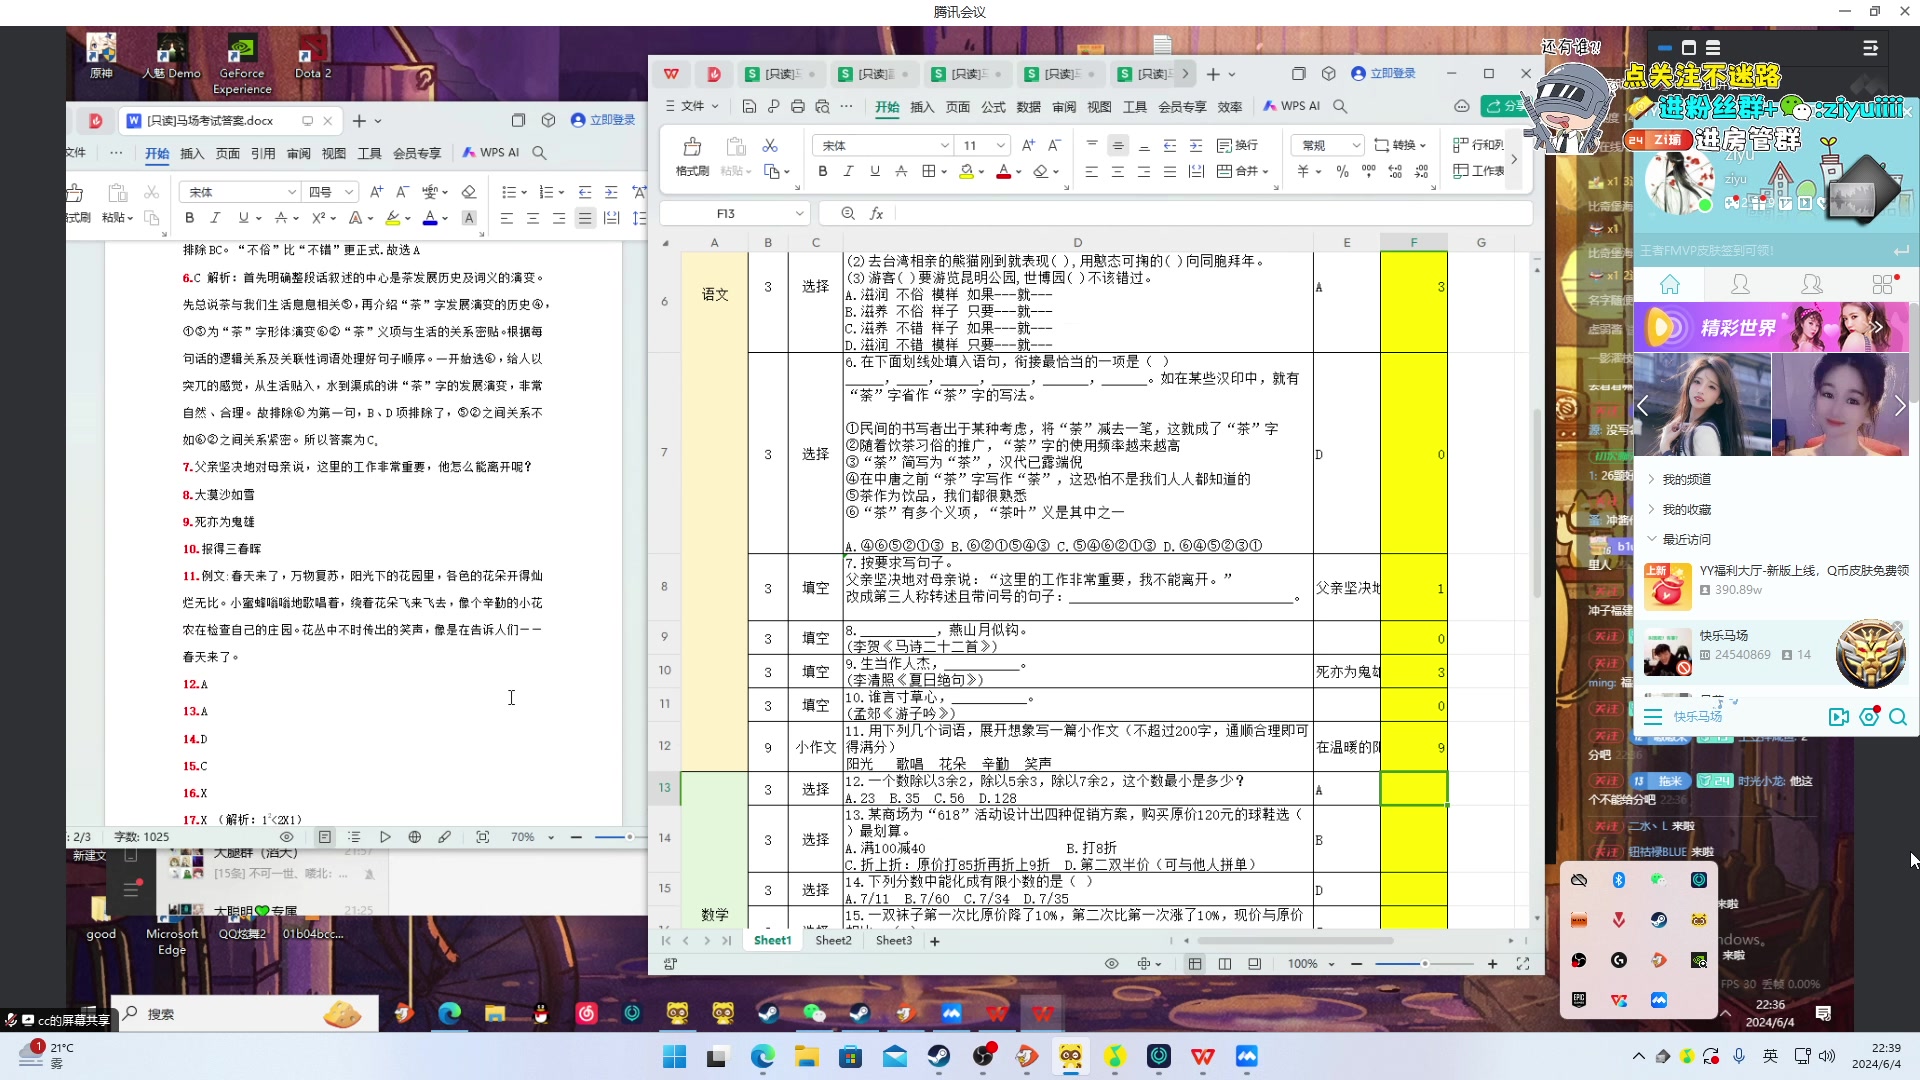Image resolution: width=1920 pixels, height=1080 pixels.
Task: Click the selected cell F13 in the spreadsheet
Action: [1413, 788]
